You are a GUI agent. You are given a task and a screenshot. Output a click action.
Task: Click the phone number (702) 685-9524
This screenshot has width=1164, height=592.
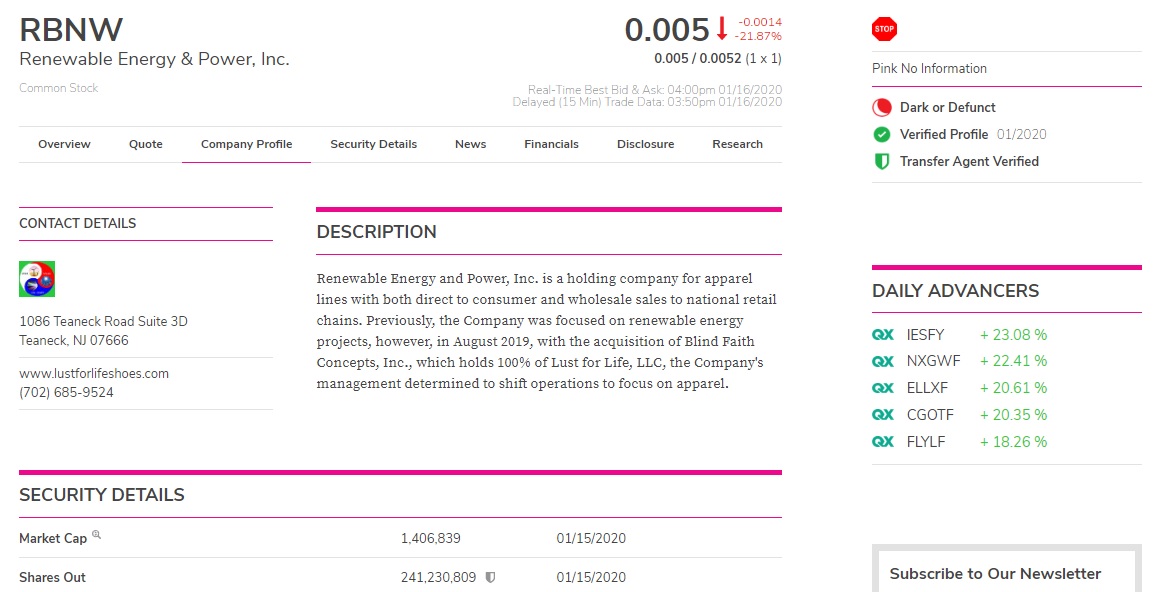point(67,392)
